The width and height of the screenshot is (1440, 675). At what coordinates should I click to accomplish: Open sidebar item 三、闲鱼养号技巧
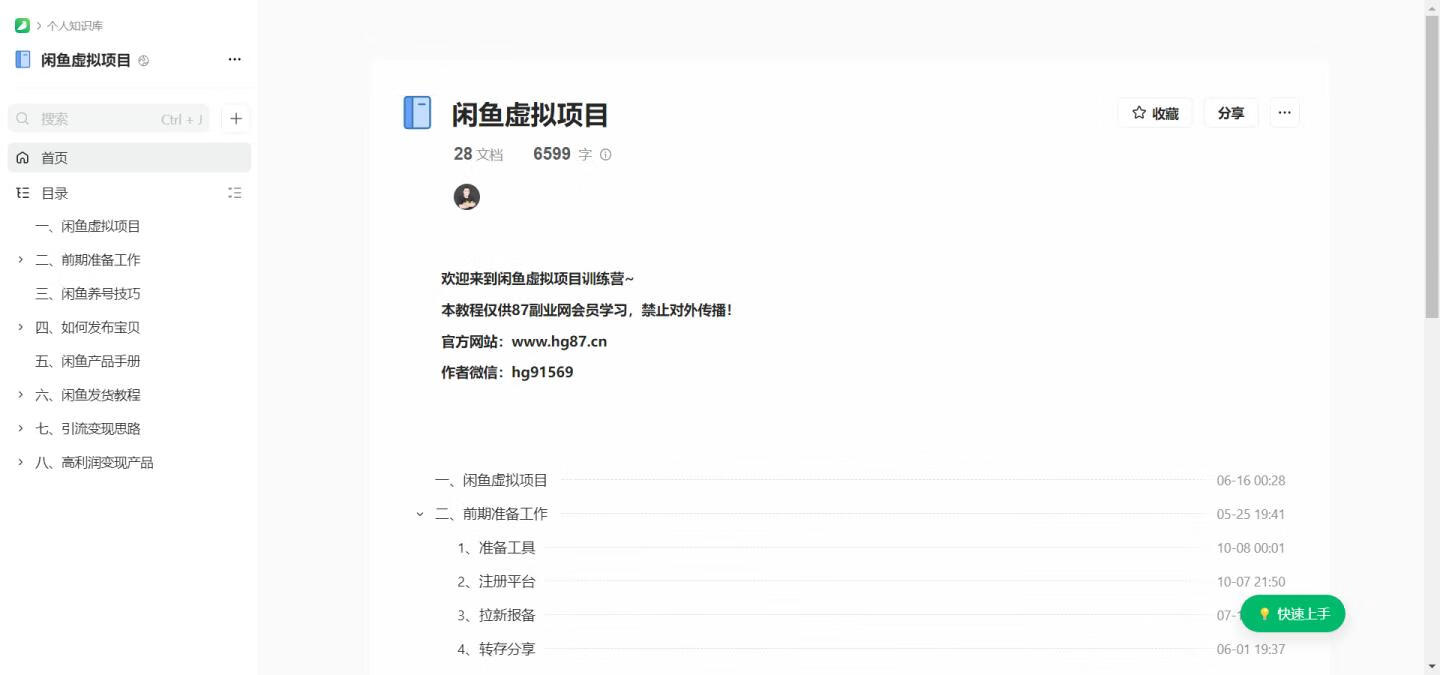88,294
